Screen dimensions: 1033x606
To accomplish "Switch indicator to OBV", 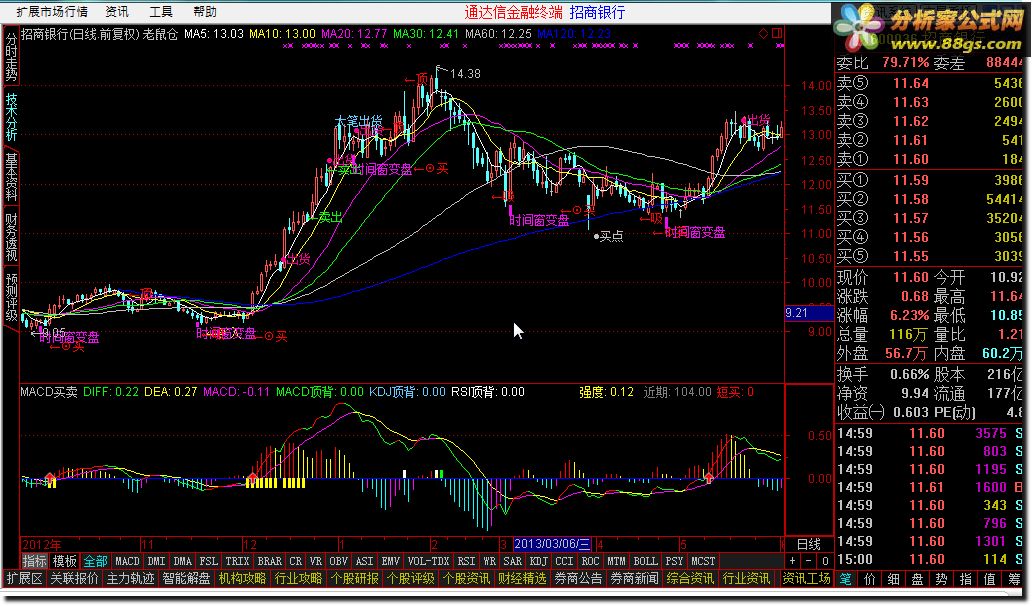I will coord(339,561).
